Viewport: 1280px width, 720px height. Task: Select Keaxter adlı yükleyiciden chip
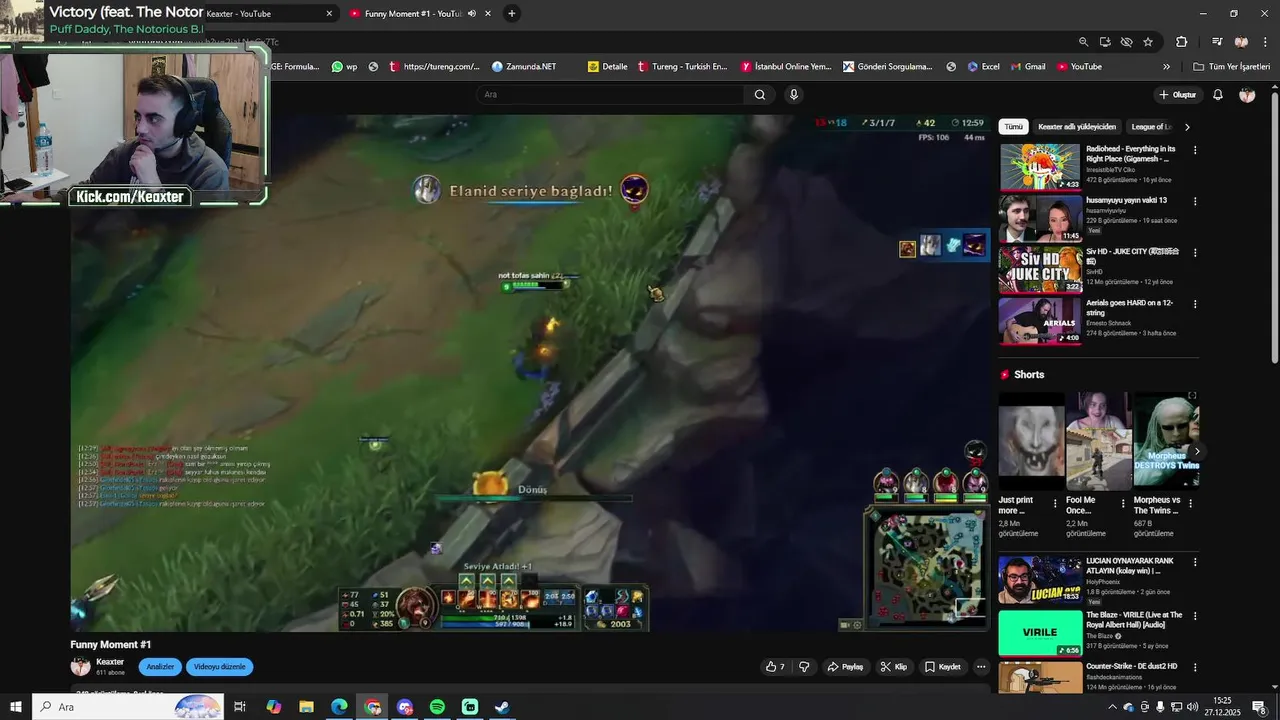pyautogui.click(x=1077, y=127)
